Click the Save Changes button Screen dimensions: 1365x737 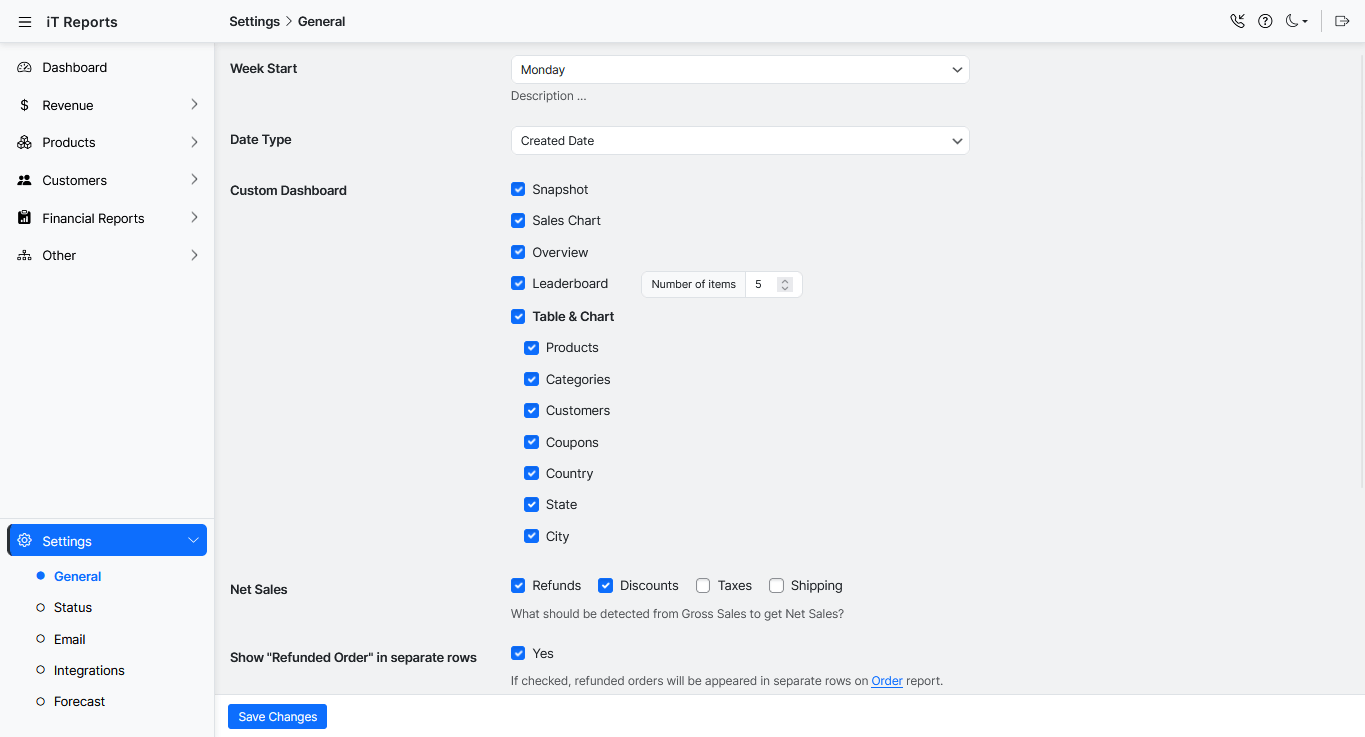coord(277,716)
